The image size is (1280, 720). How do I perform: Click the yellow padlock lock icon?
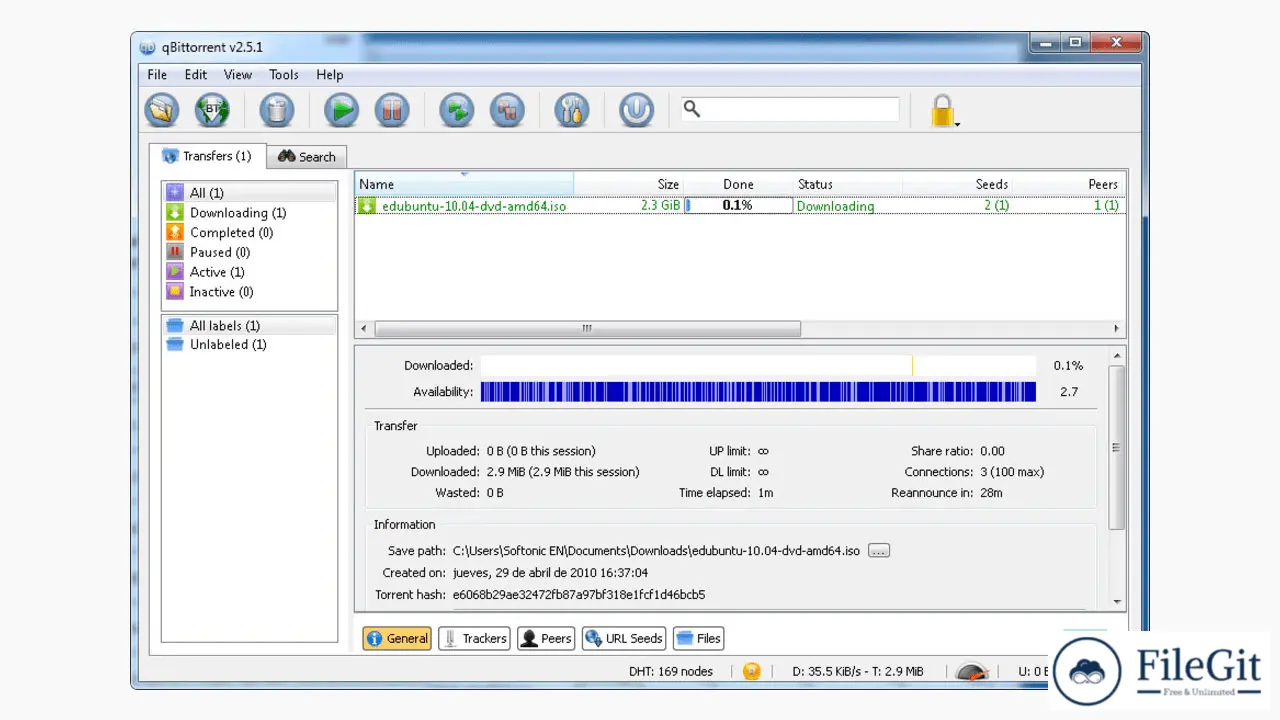click(941, 110)
